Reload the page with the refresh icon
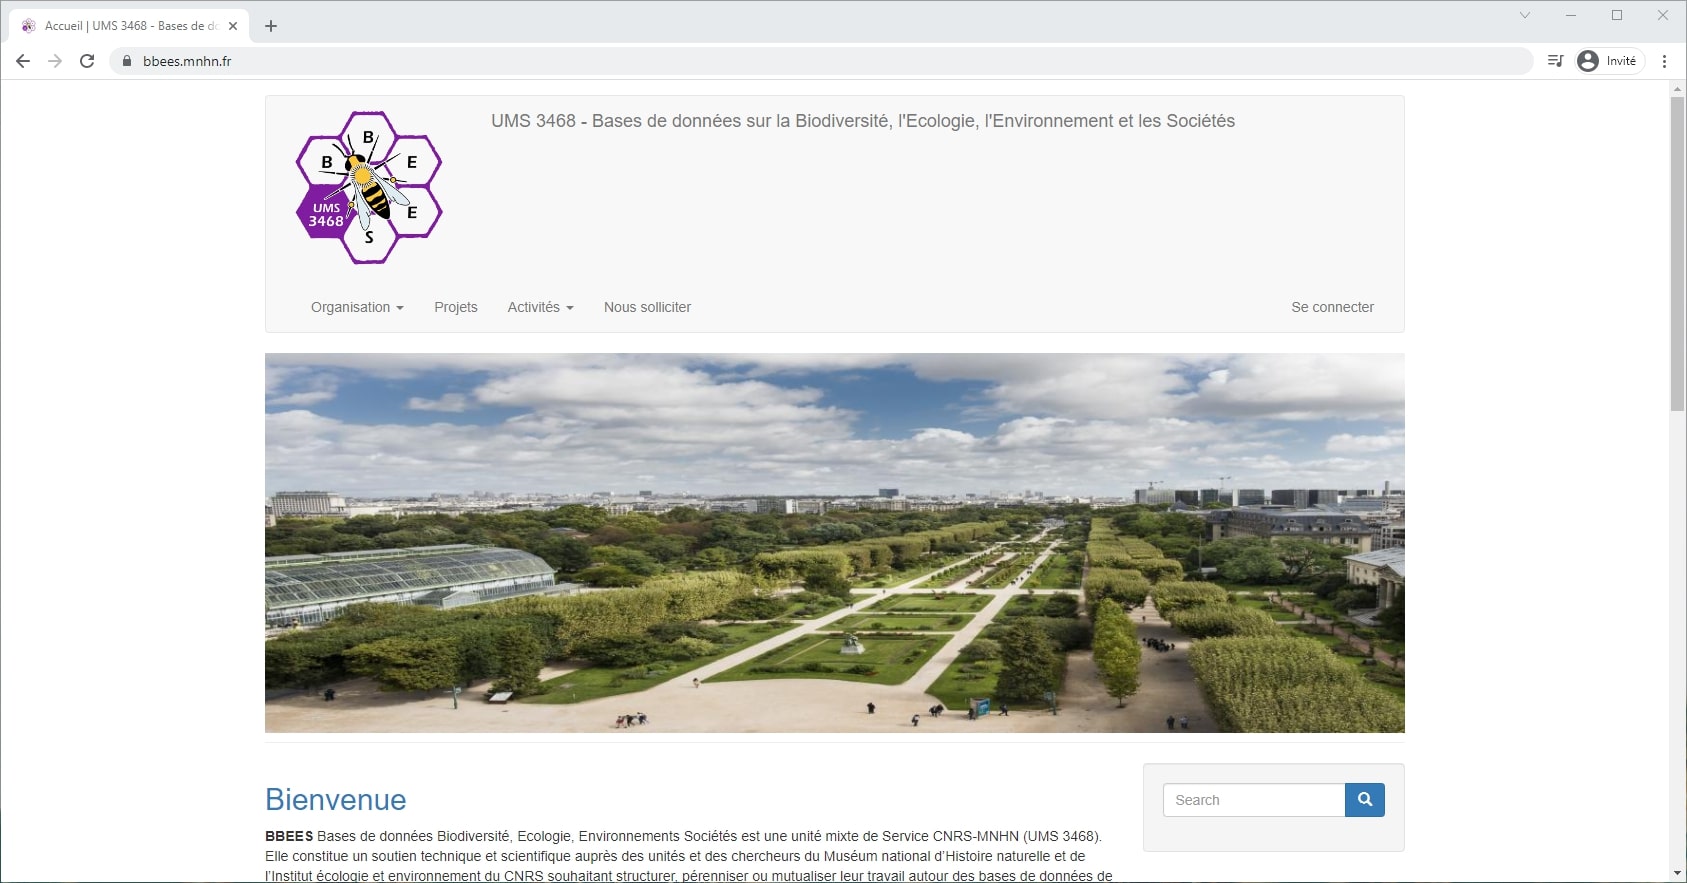Viewport: 1687px width, 883px height. pyautogui.click(x=87, y=61)
